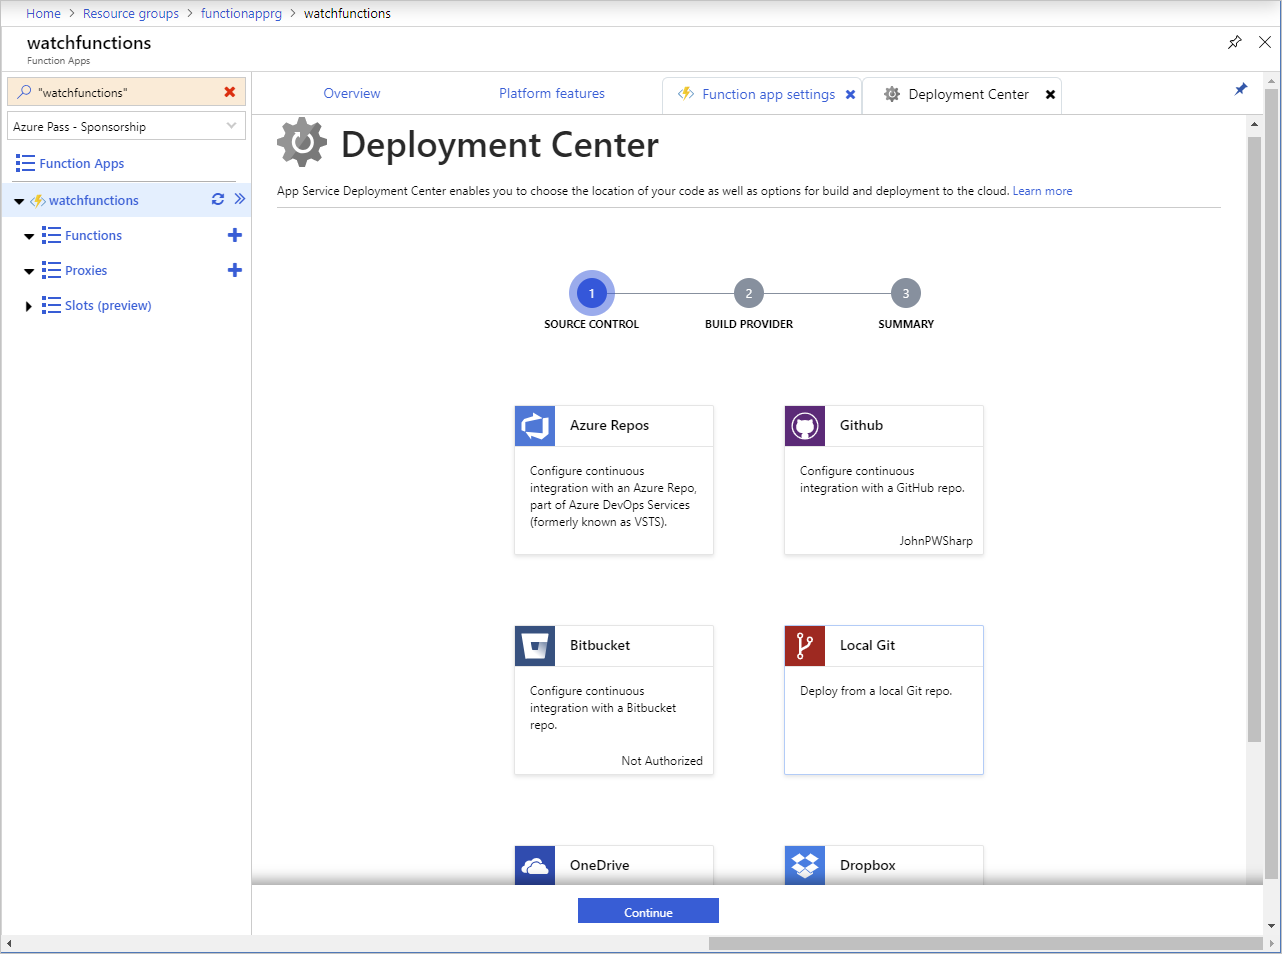Click the horizontal scrollbar left arrow
1282x954 pixels.
(9, 943)
